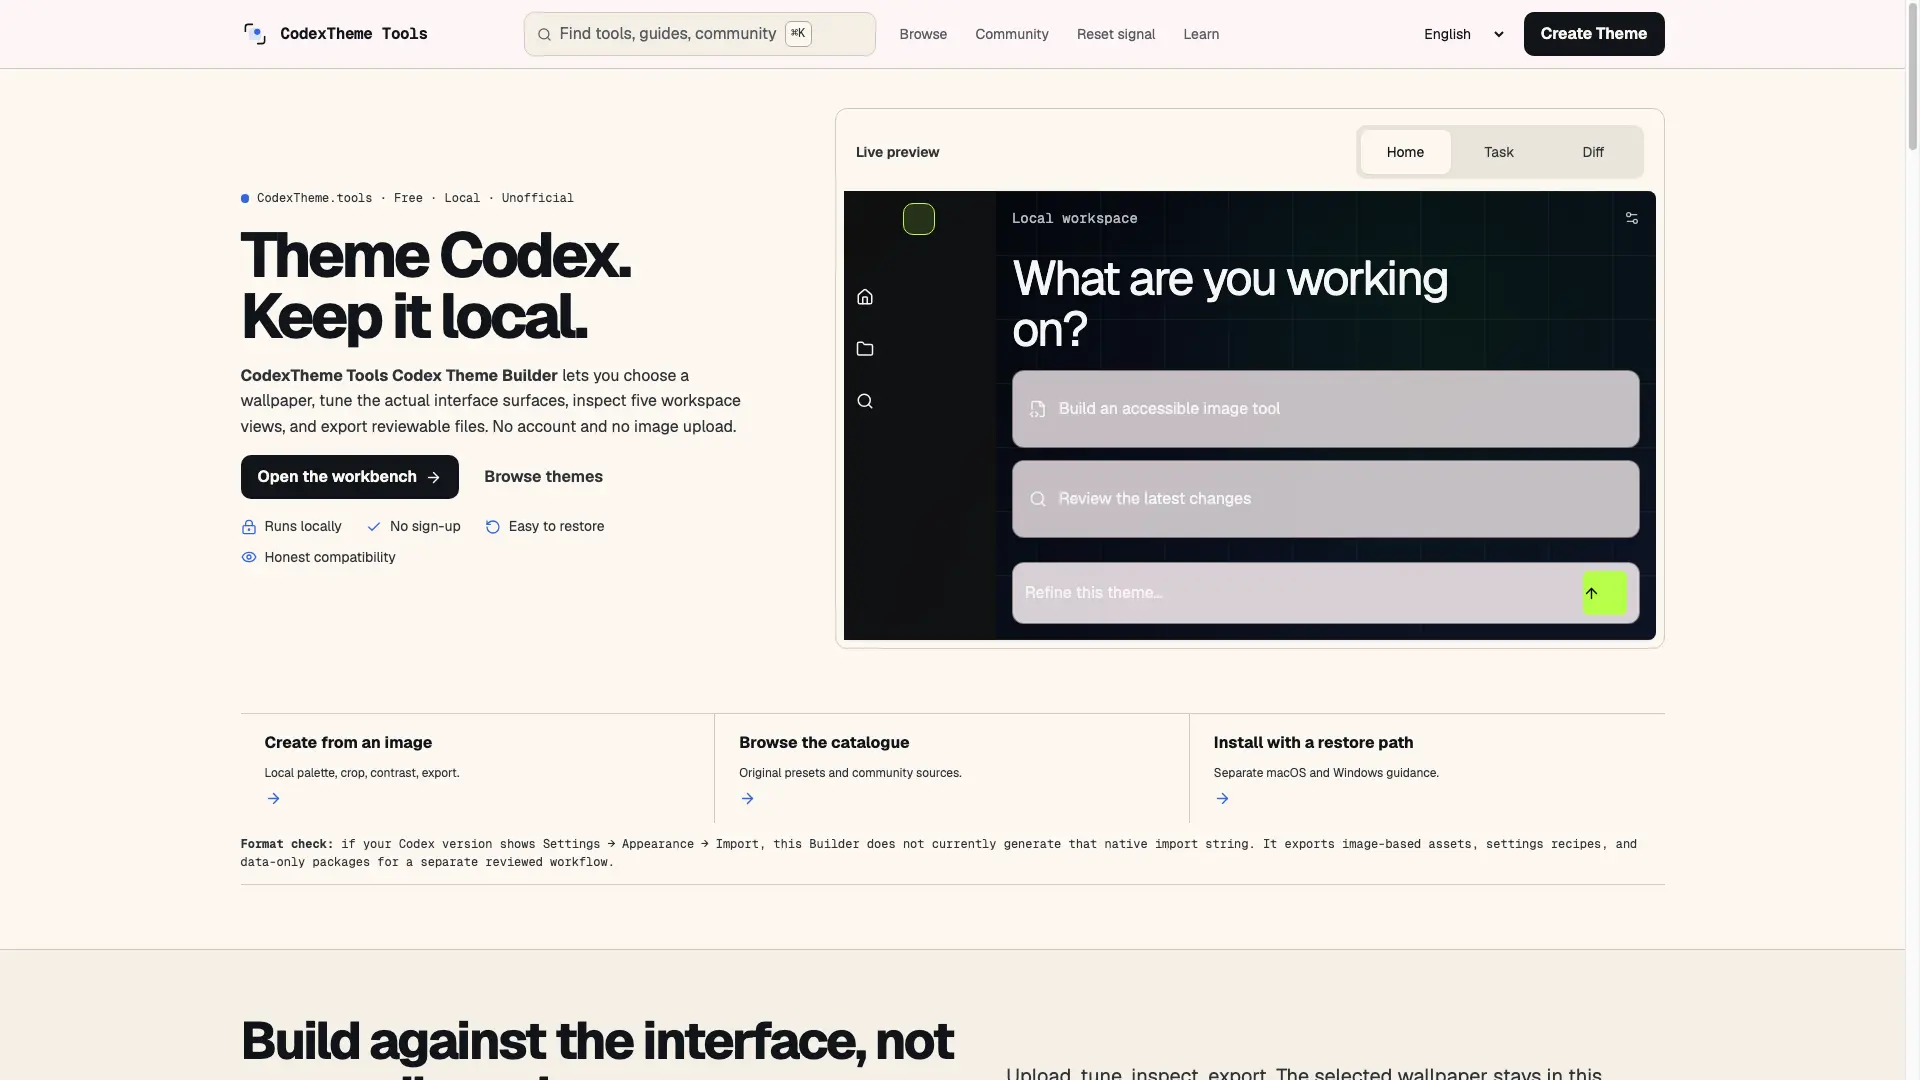Click the restore icon next to Easy to restore
This screenshot has height=1080, width=1920.
click(493, 527)
